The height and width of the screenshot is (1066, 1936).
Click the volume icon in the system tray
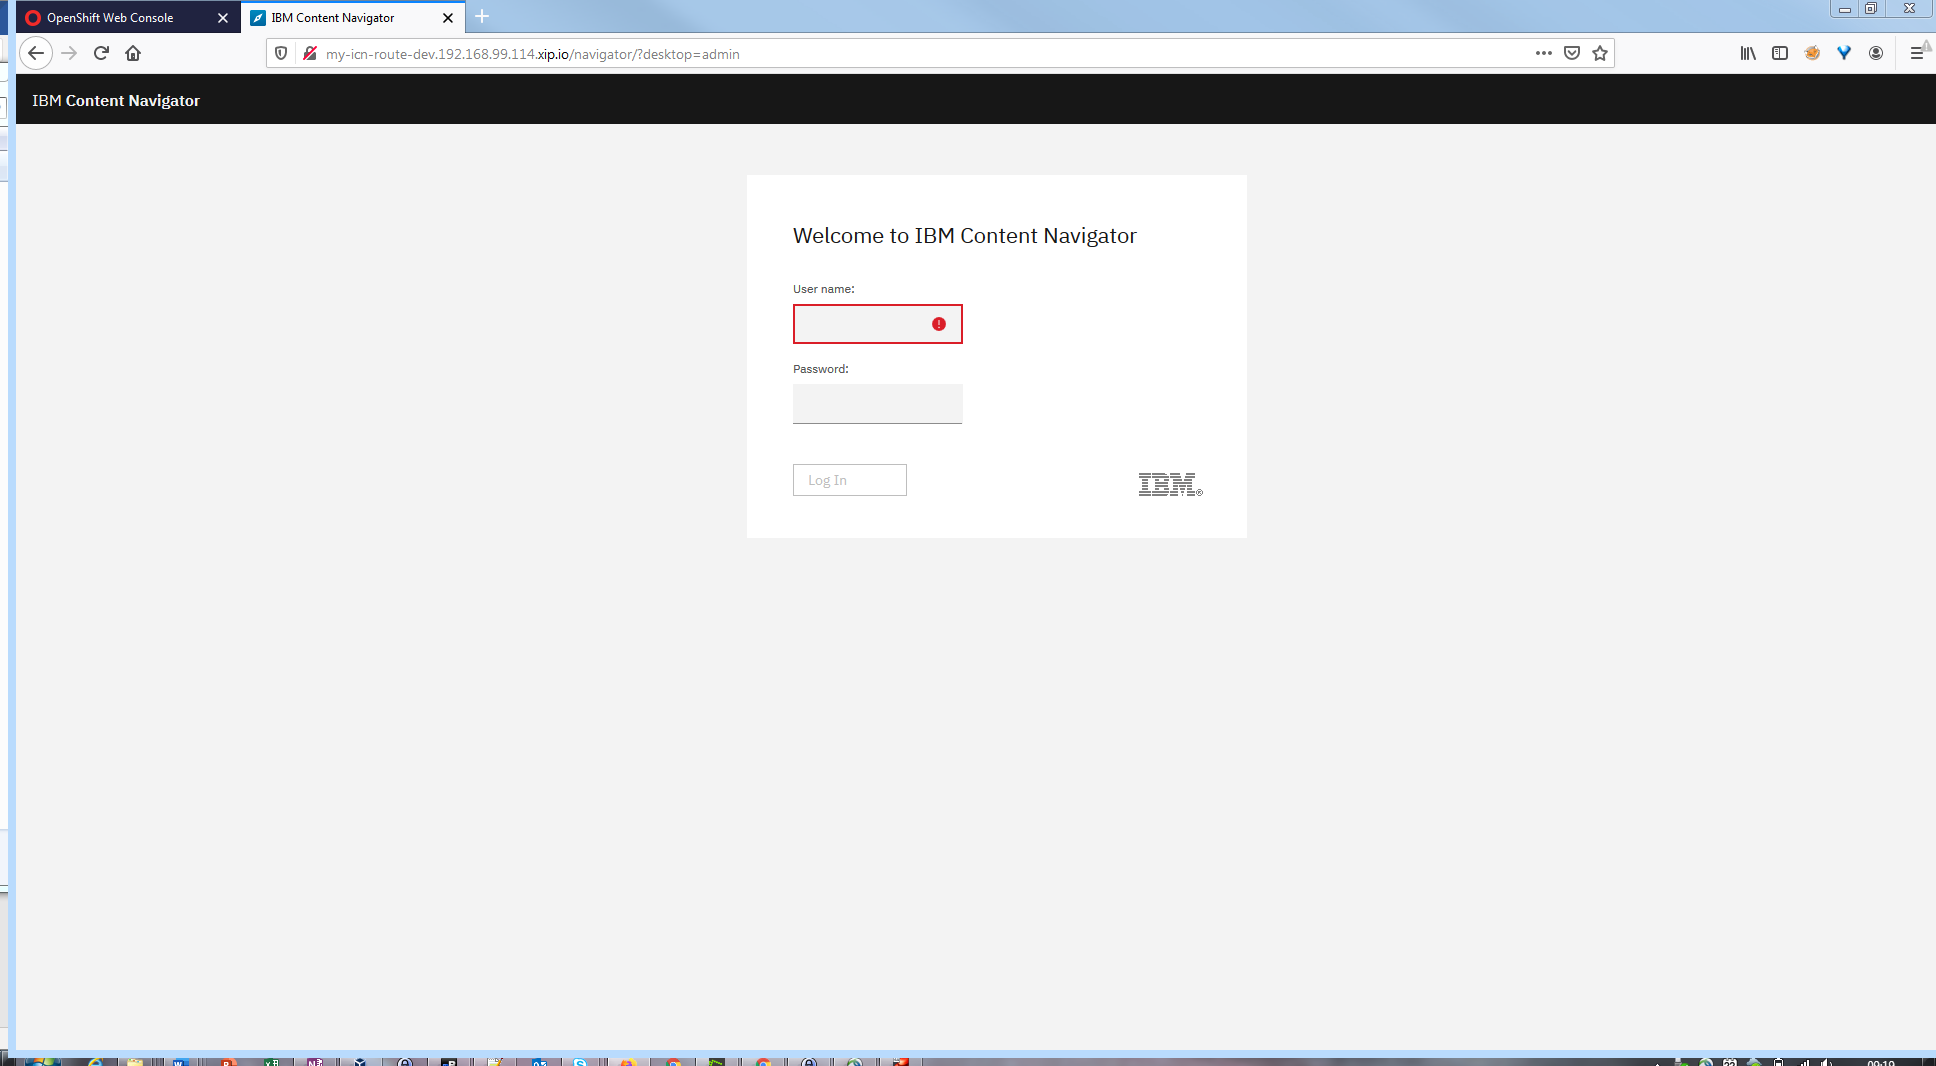click(1824, 1061)
